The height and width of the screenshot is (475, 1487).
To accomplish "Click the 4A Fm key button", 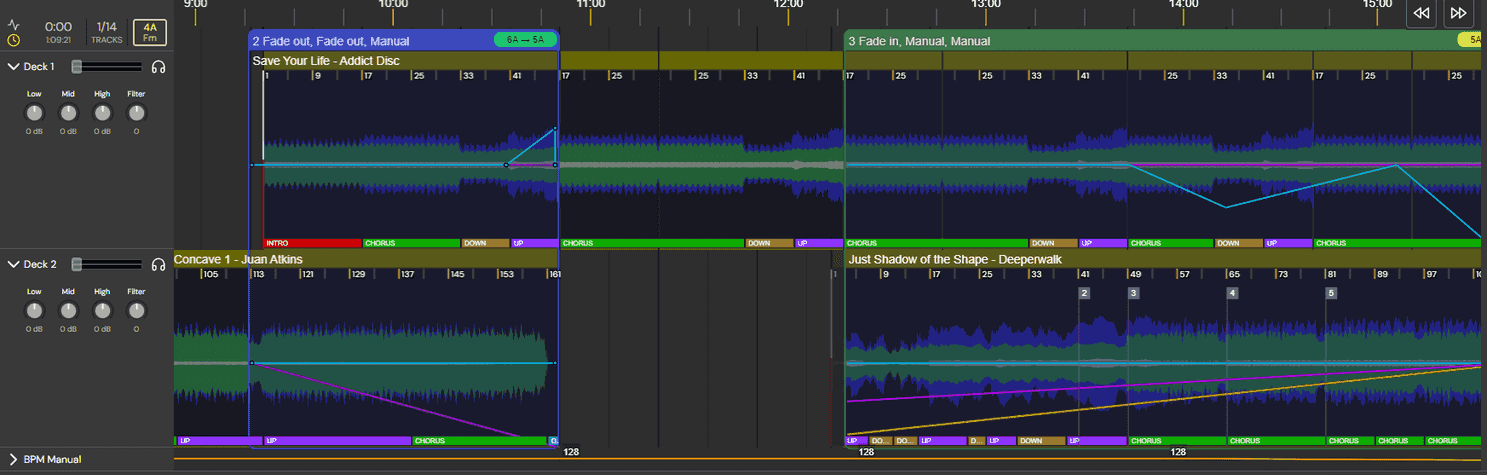I will pos(149,33).
